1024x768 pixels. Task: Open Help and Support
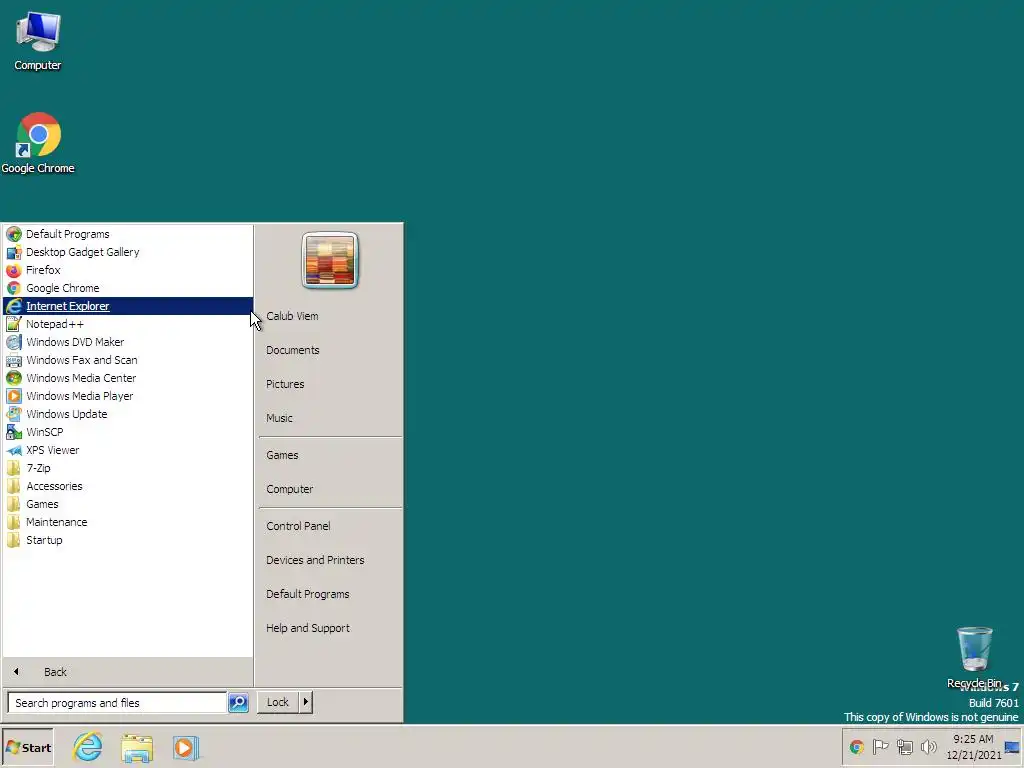pos(330,628)
